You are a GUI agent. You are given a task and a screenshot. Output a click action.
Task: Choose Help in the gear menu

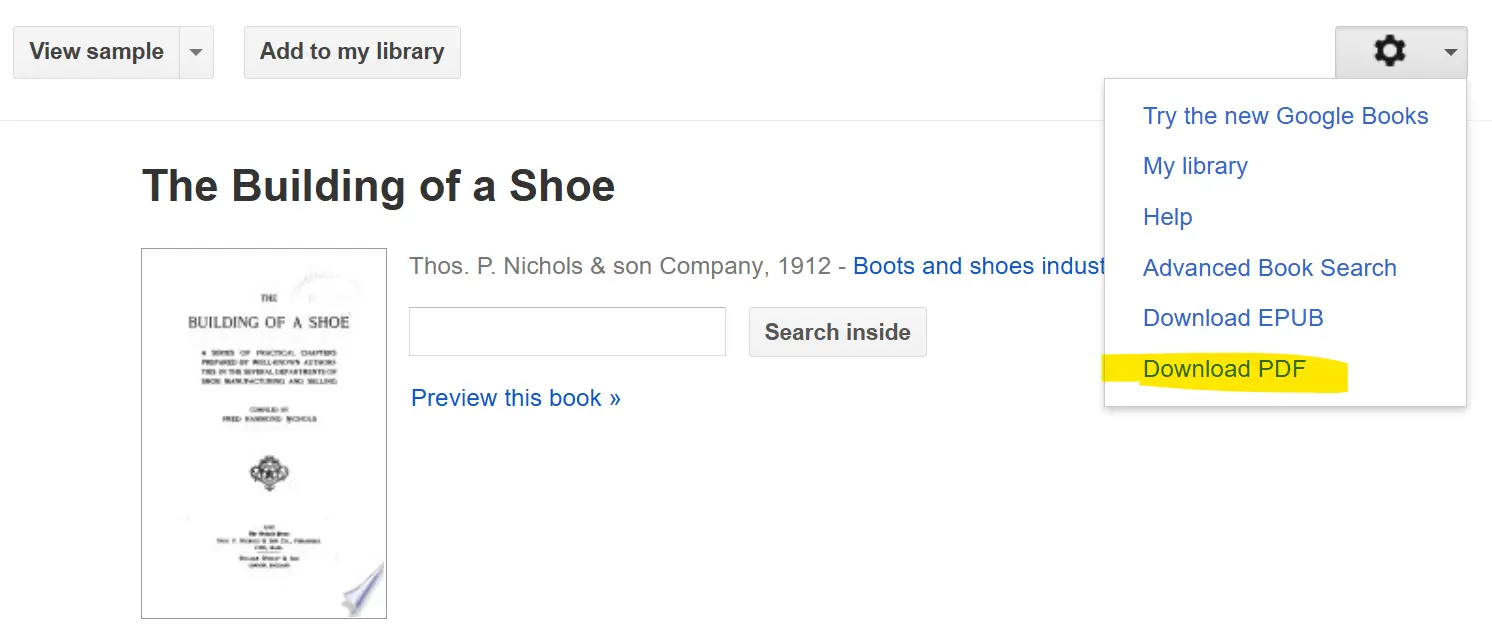coord(1167,217)
